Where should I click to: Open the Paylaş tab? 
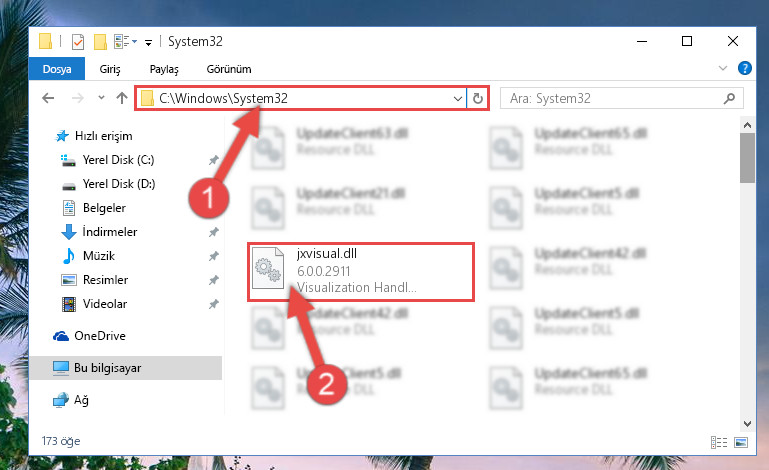(x=164, y=69)
